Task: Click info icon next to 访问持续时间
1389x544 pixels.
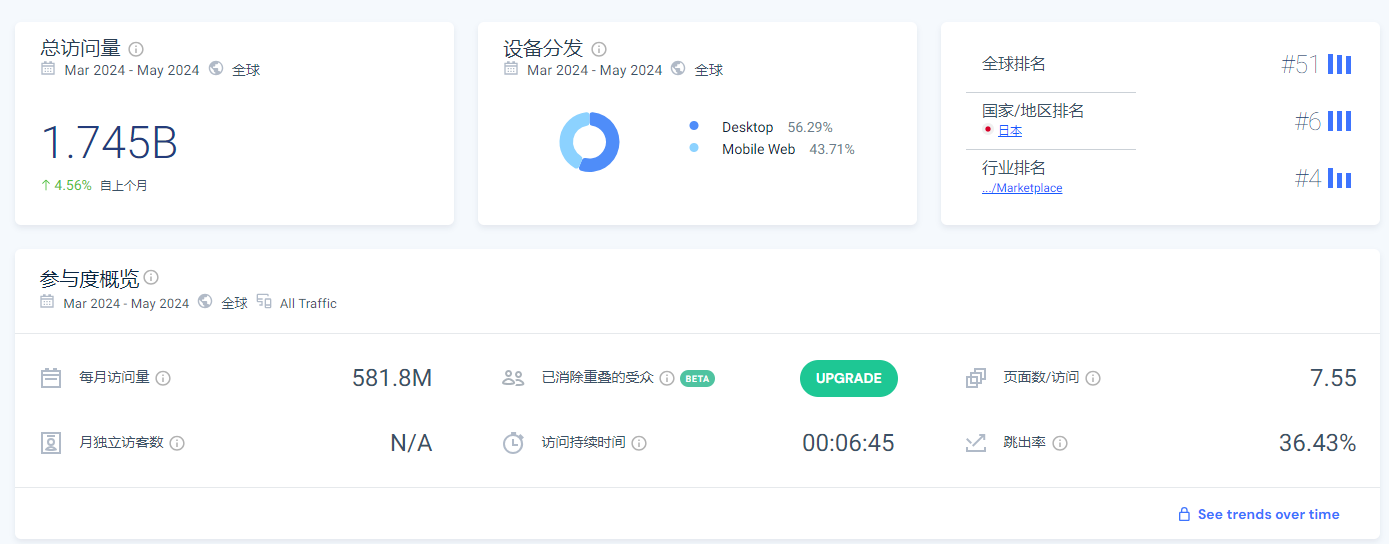Action: pos(639,443)
